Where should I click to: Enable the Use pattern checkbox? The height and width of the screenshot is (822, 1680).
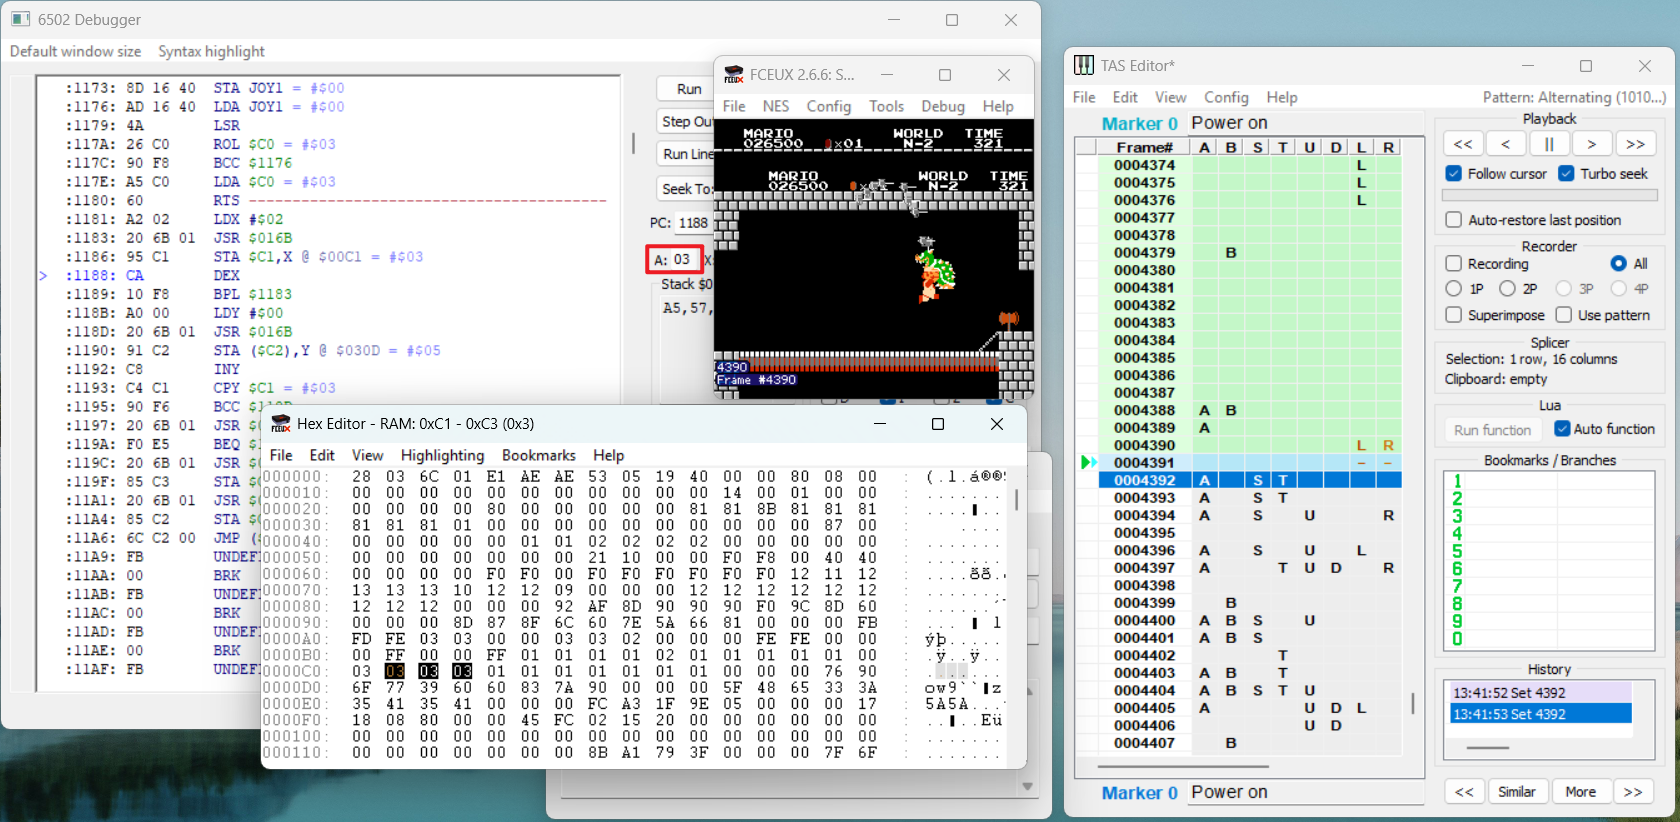[1564, 315]
